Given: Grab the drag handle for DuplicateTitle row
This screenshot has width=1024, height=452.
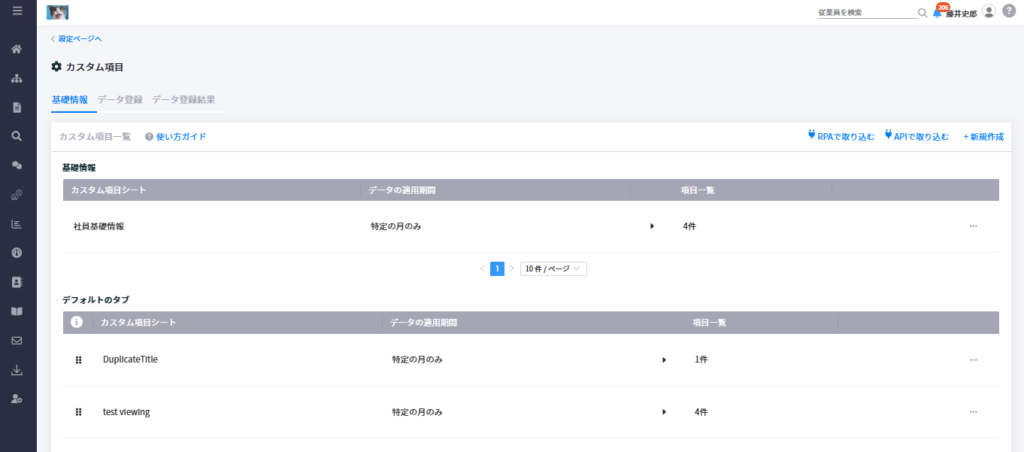Looking at the screenshot, I should click(78, 360).
